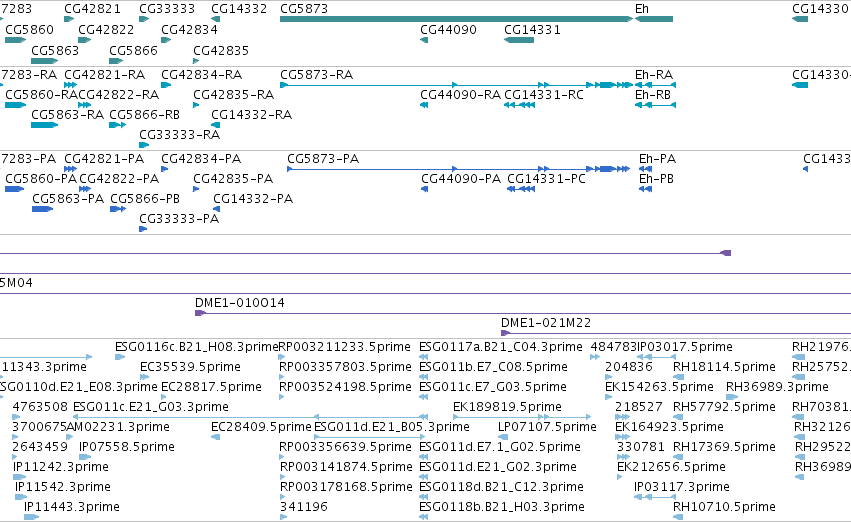Screen dimensions: 851x522
Task: Select the EK189819.5prime EST label
Action: pos(507,407)
